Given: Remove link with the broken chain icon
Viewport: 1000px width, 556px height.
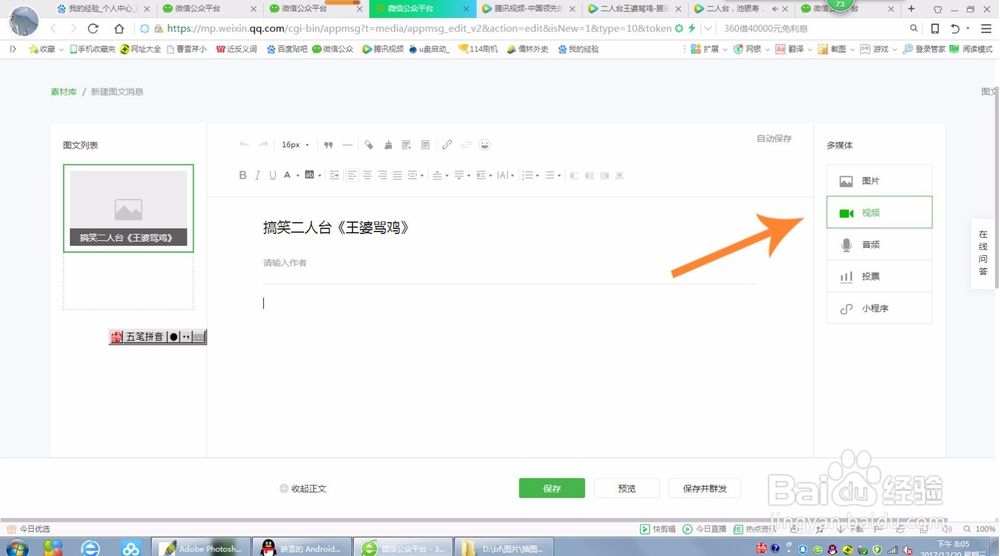Looking at the screenshot, I should [466, 145].
